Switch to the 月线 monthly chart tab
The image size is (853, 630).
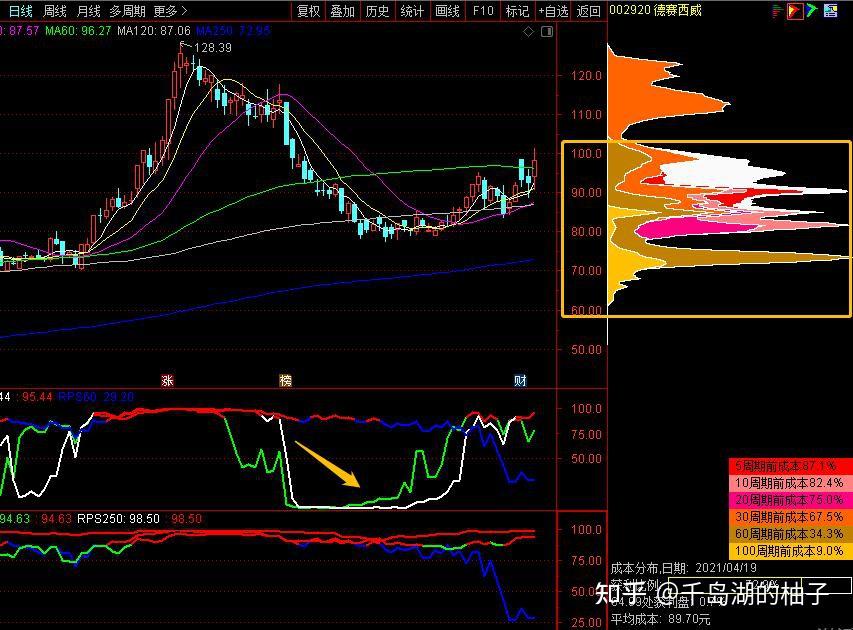click(x=88, y=11)
